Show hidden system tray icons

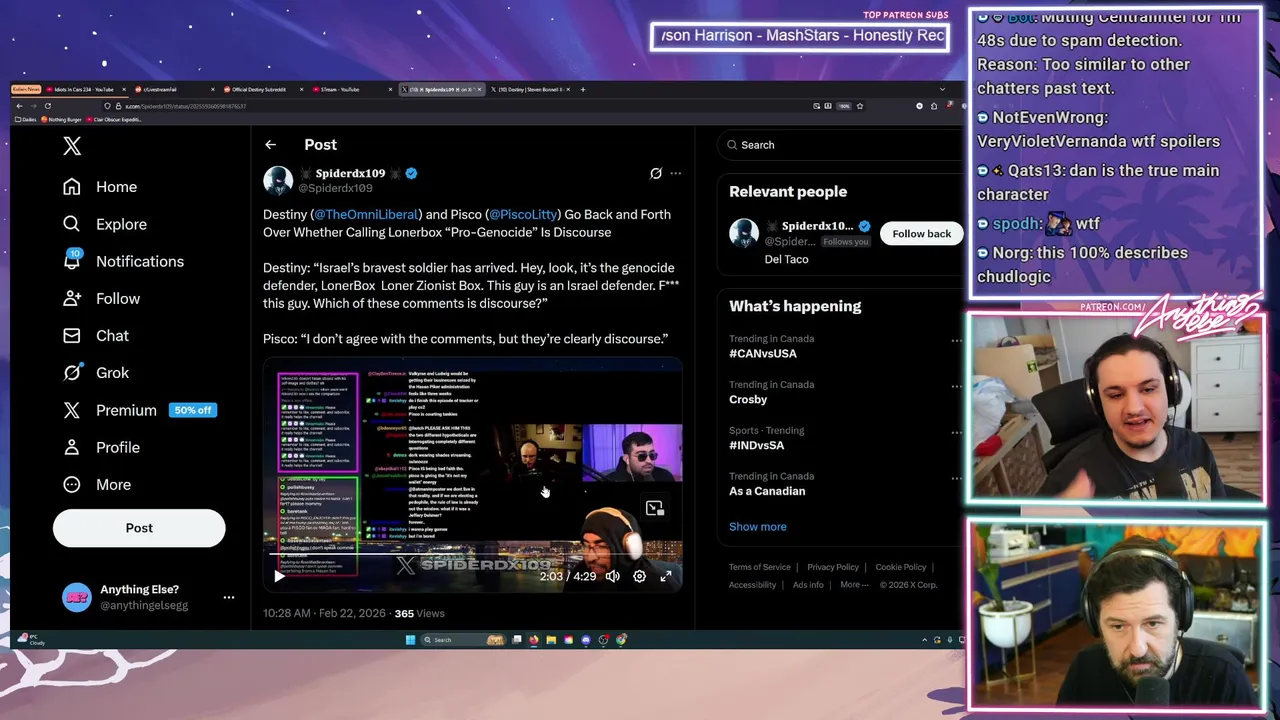(x=924, y=640)
